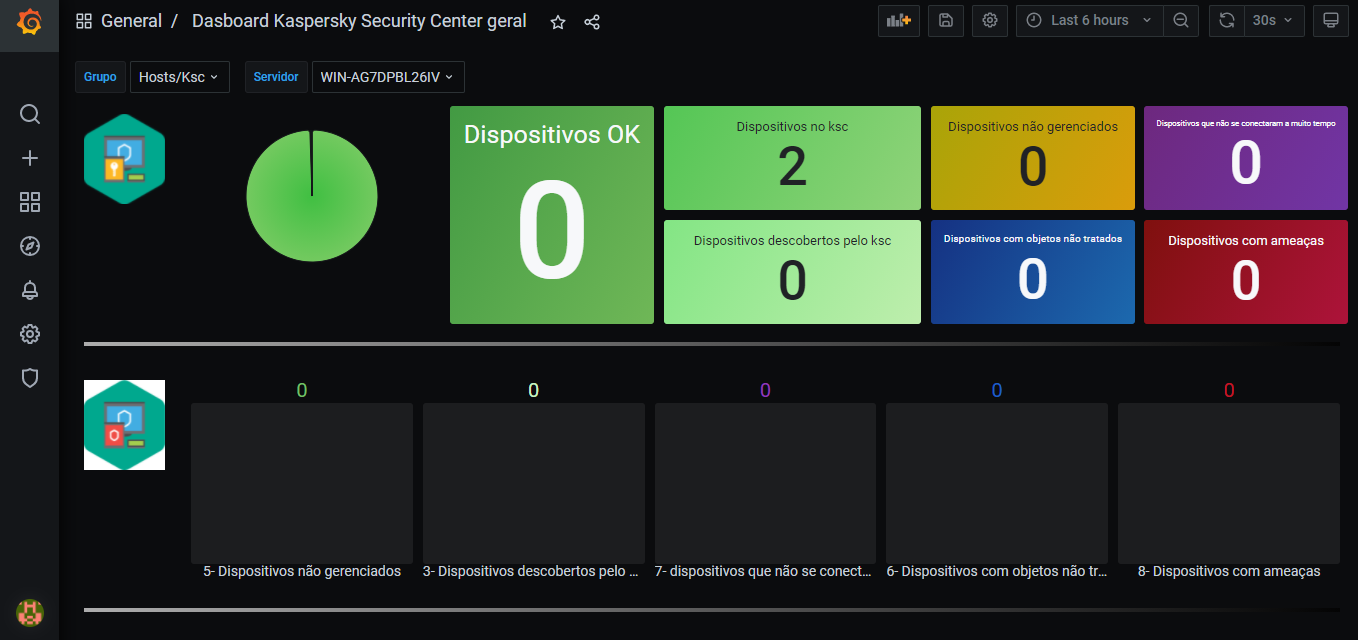The height and width of the screenshot is (640, 1358).
Task: Click the red Kaspersky hexagon image
Action: [x=124, y=425]
